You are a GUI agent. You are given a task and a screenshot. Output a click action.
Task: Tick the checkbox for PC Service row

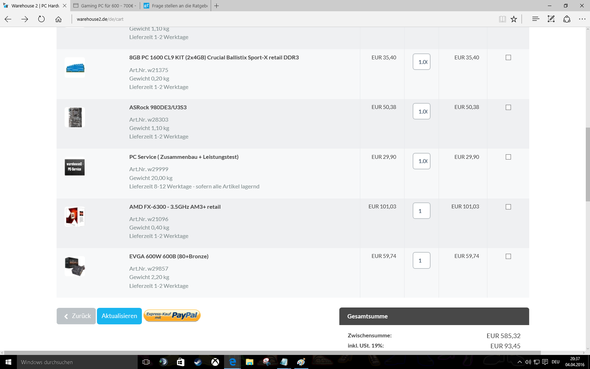point(508,157)
